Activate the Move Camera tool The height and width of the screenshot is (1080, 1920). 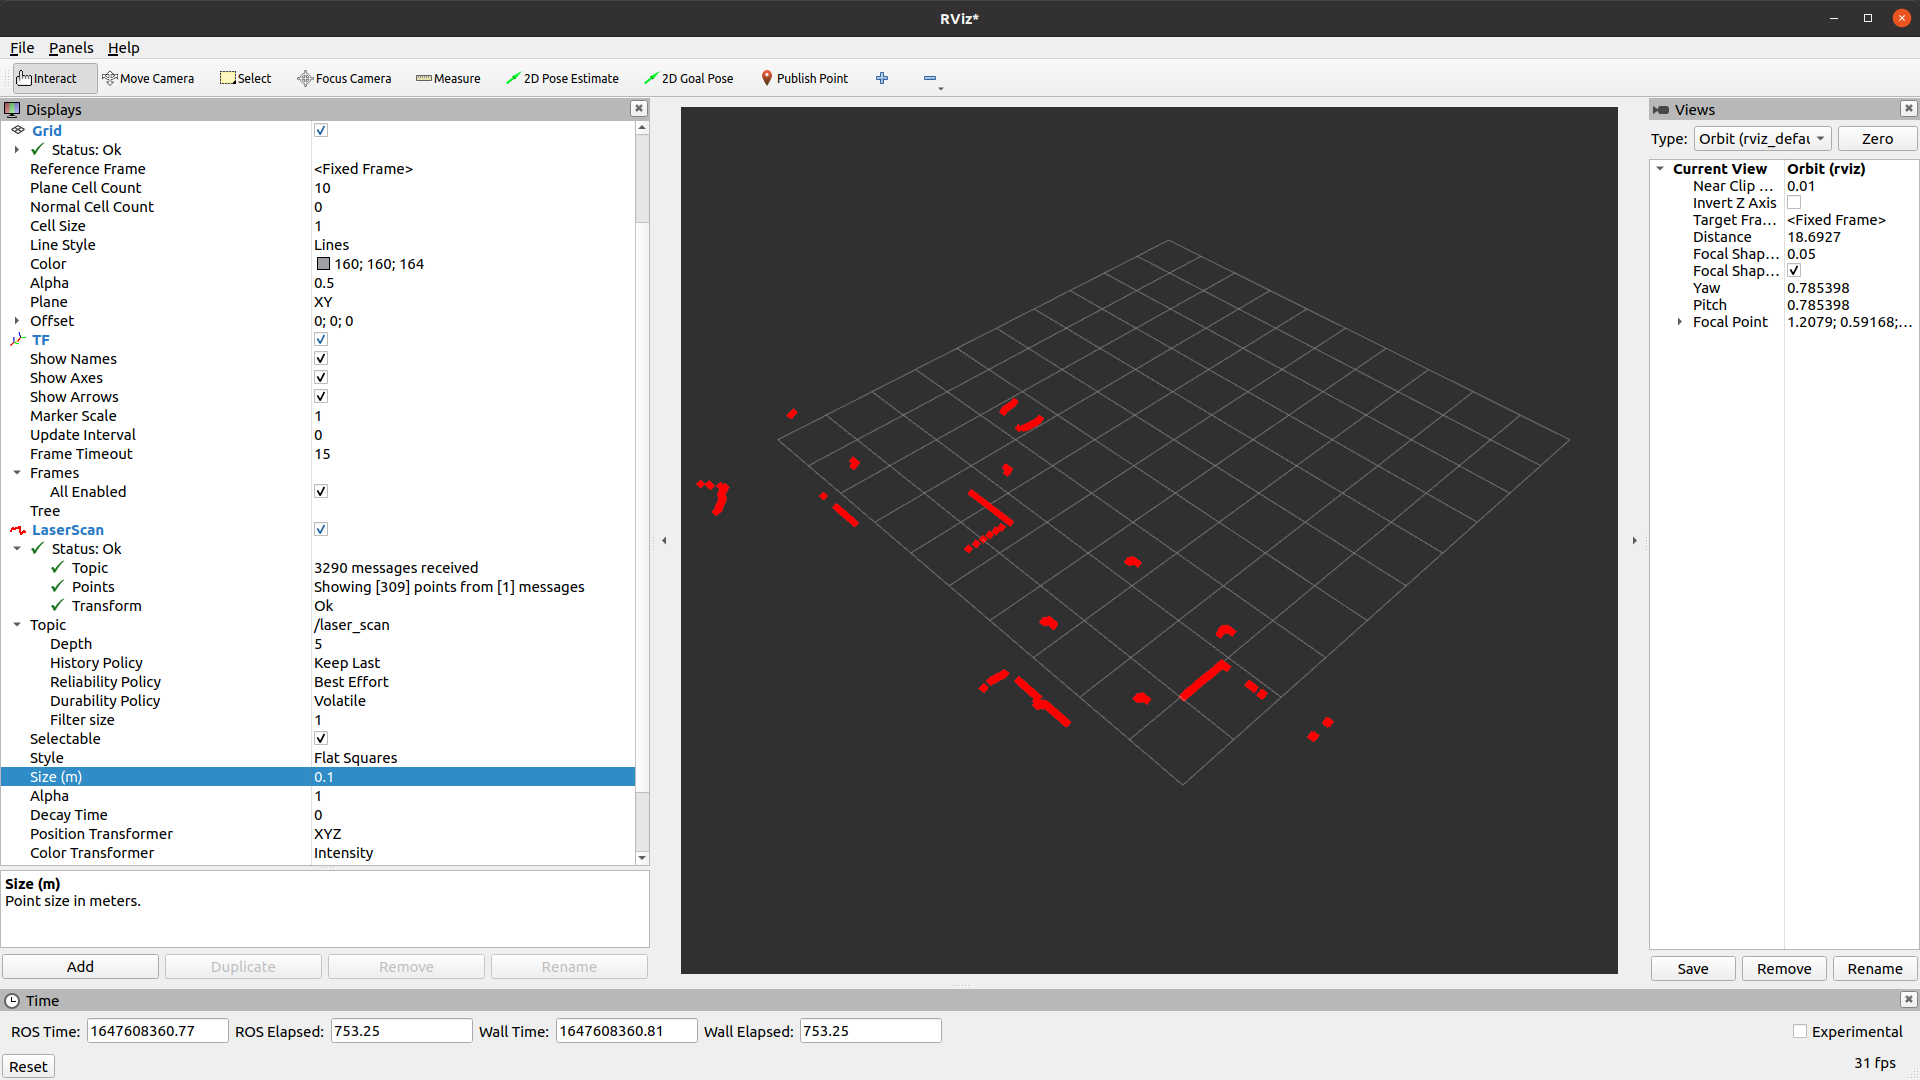point(148,78)
